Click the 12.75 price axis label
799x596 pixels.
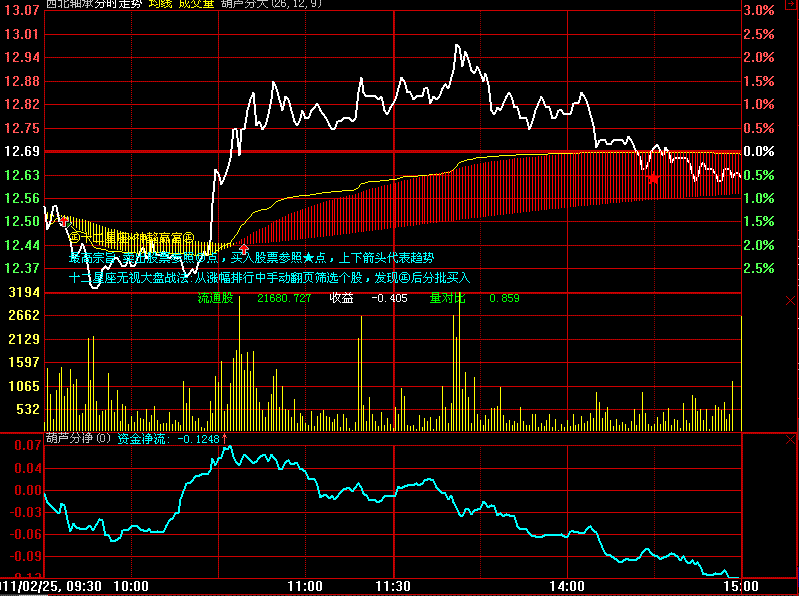(x=21, y=128)
